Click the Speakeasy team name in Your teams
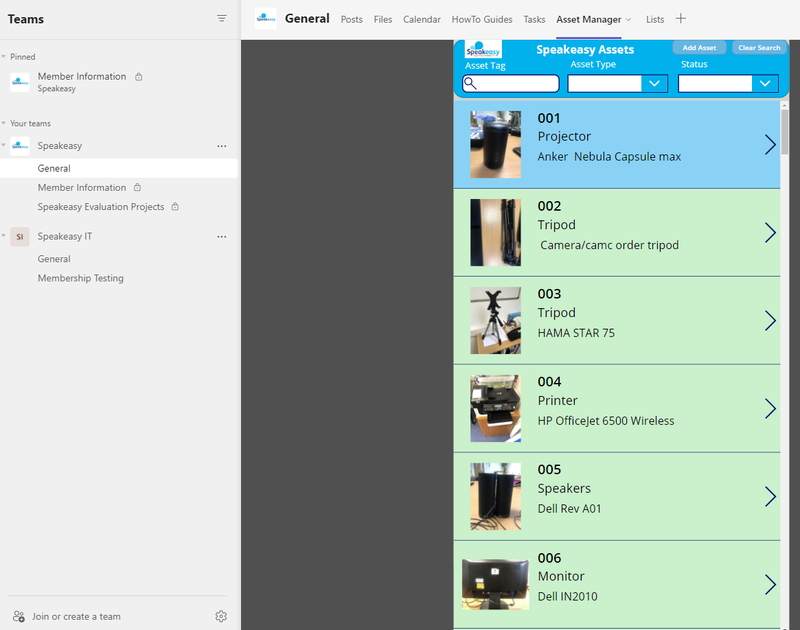 (59, 146)
